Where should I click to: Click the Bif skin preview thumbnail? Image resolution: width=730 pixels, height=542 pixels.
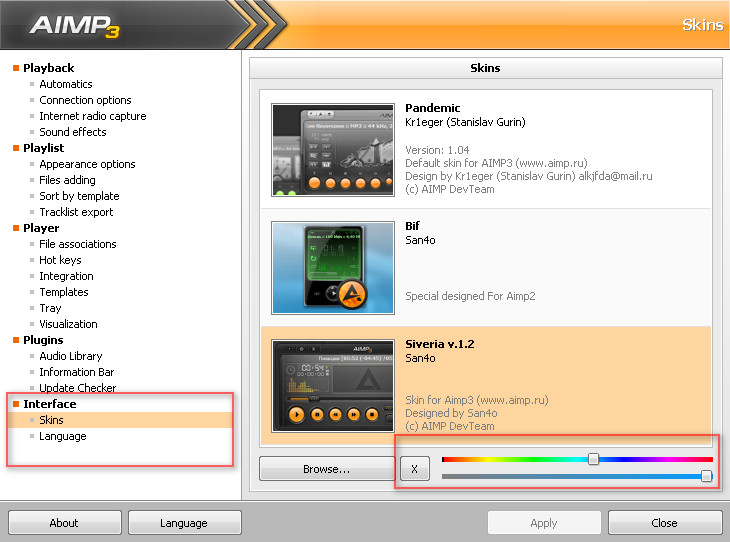(333, 268)
